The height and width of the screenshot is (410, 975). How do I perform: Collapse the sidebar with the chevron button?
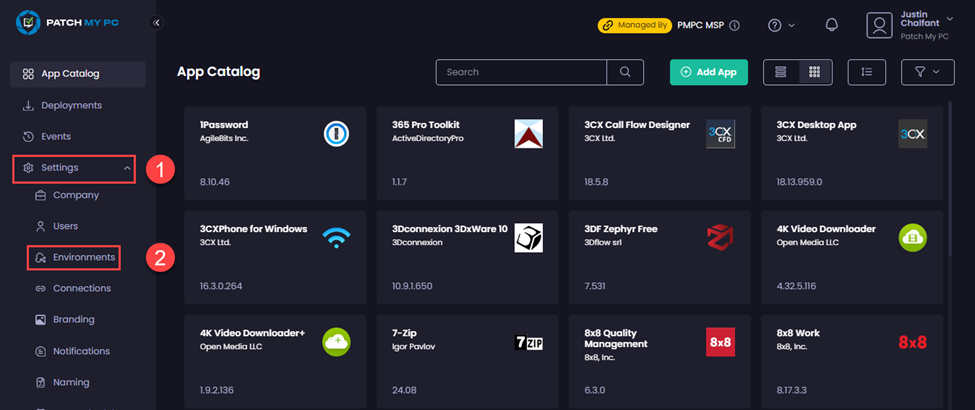click(156, 22)
